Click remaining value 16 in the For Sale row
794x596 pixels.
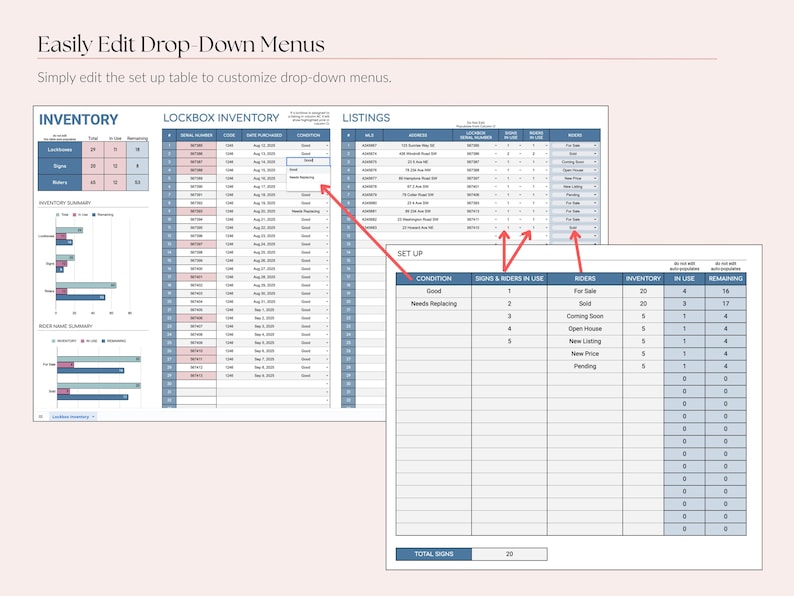[x=725, y=291]
